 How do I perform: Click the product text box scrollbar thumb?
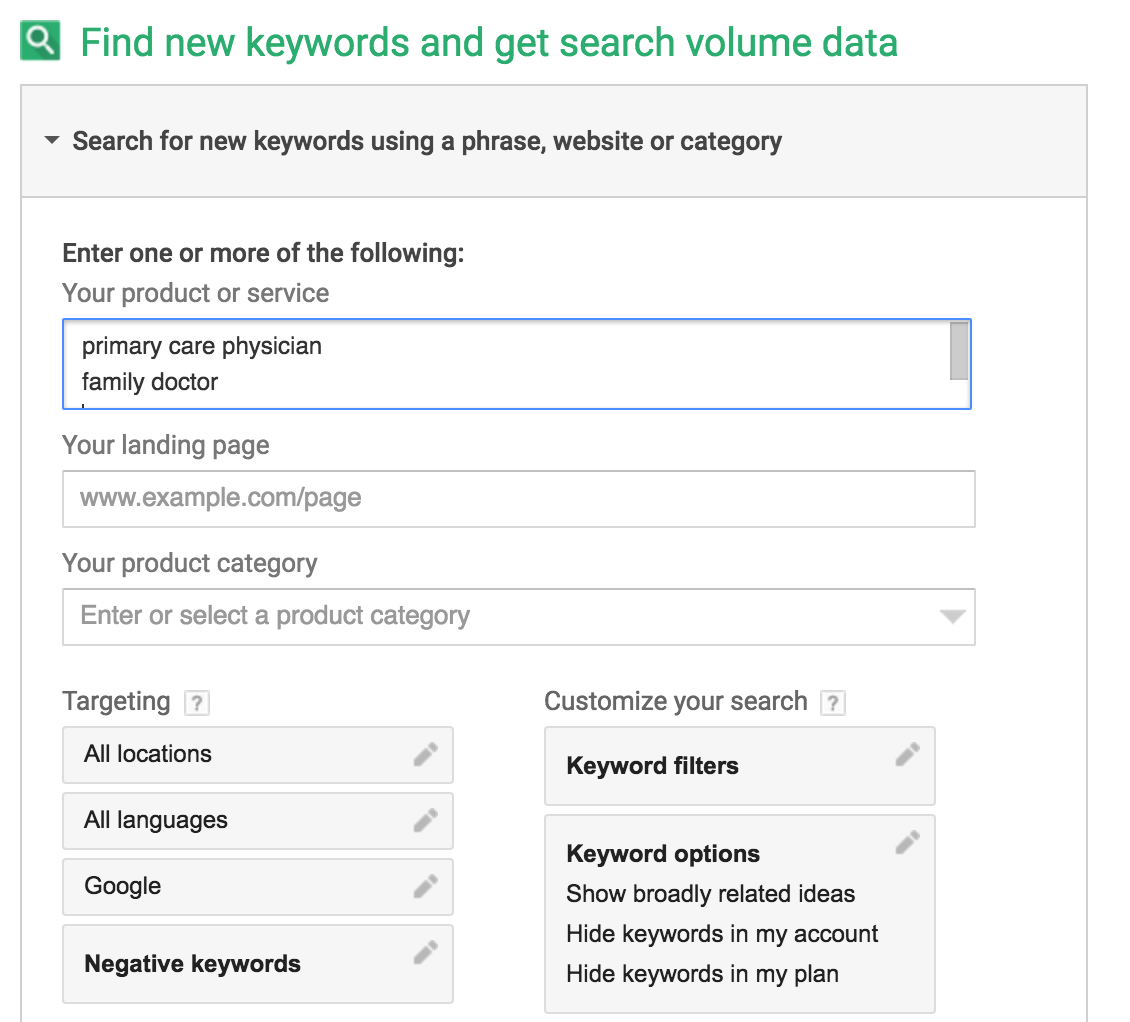[958, 351]
